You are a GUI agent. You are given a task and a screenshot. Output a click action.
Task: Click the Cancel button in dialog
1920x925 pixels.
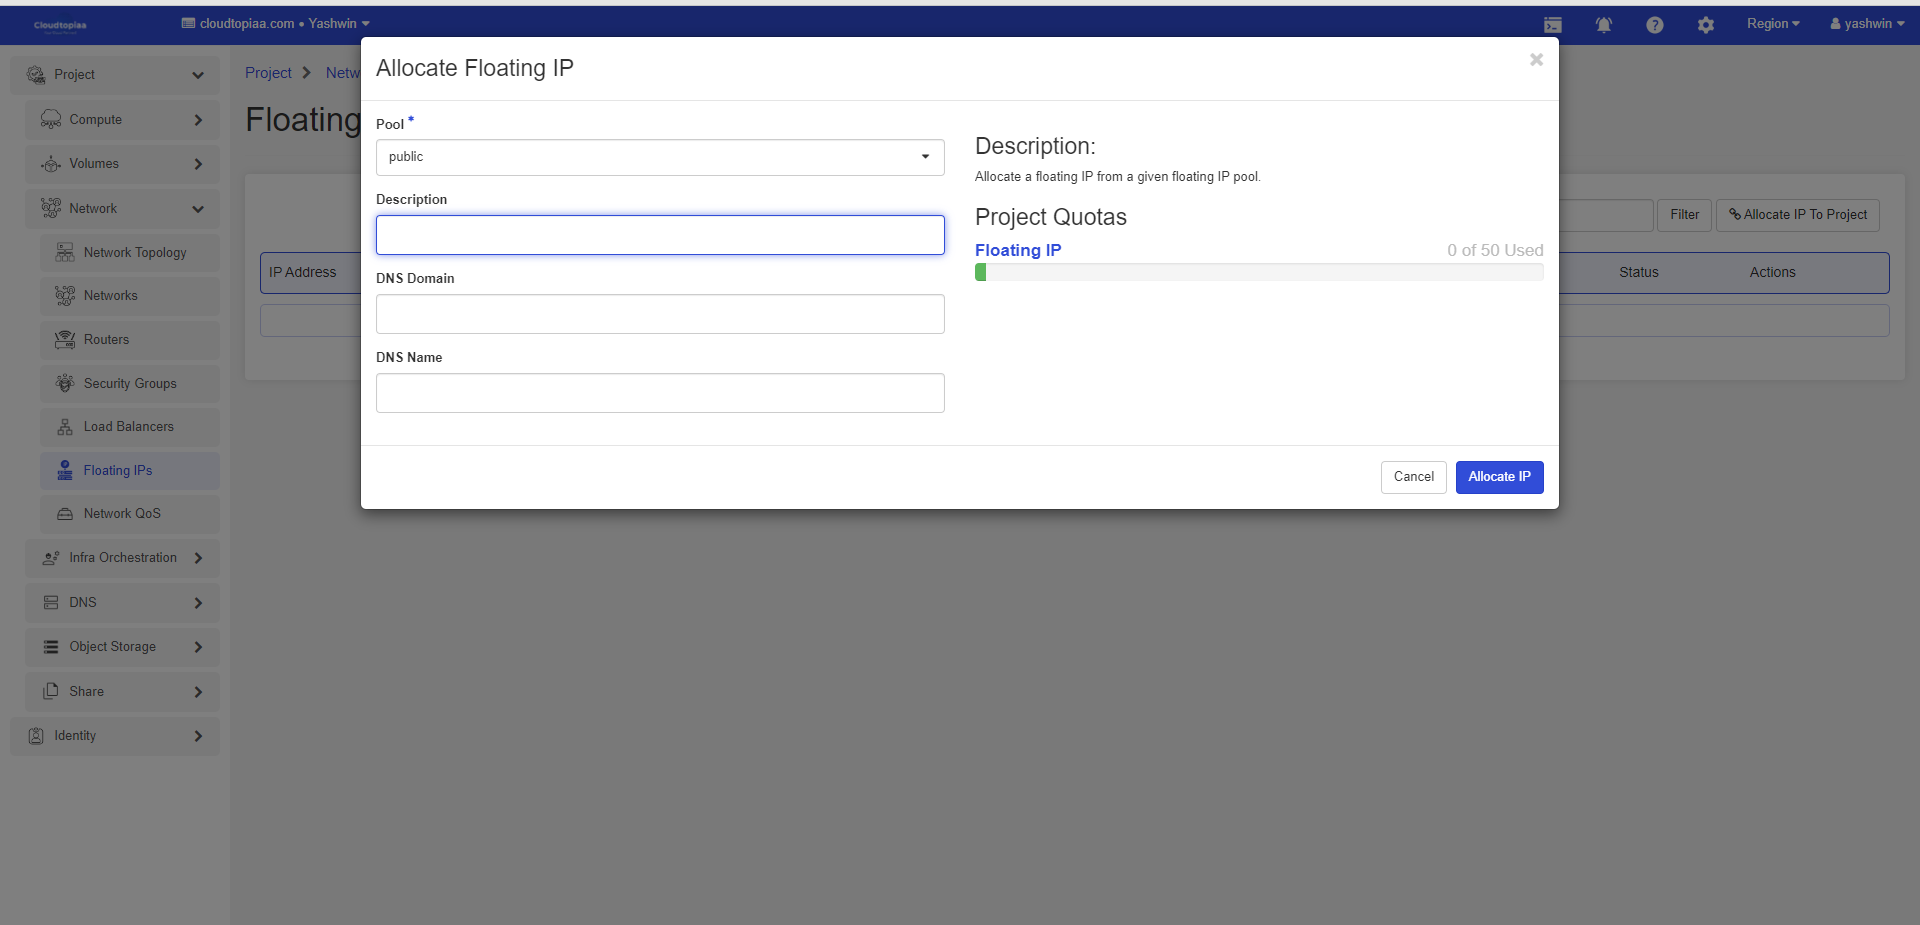click(1413, 477)
